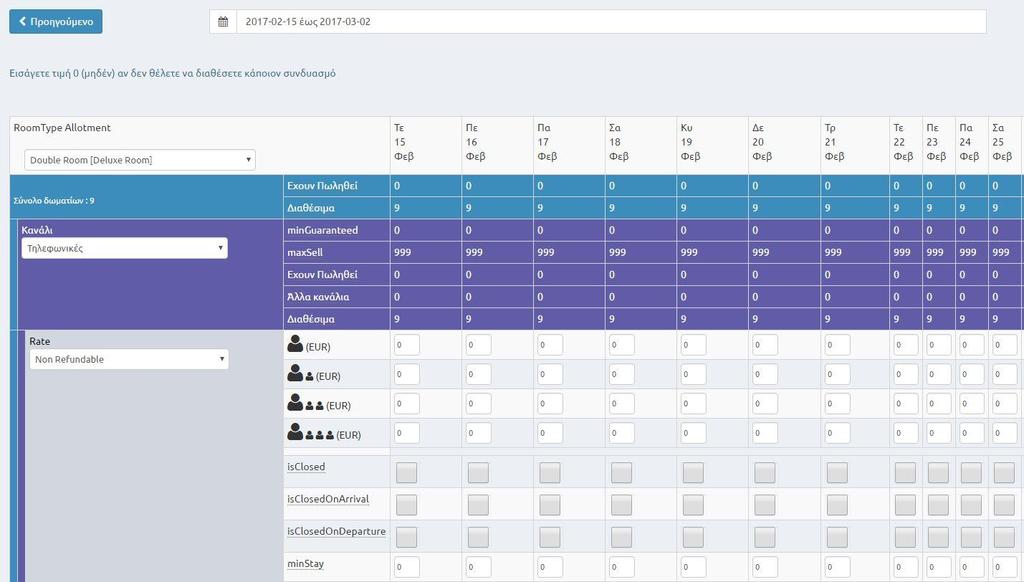Check isClosed for 19 Φεβ
The image size is (1024, 582).
[x=693, y=472]
